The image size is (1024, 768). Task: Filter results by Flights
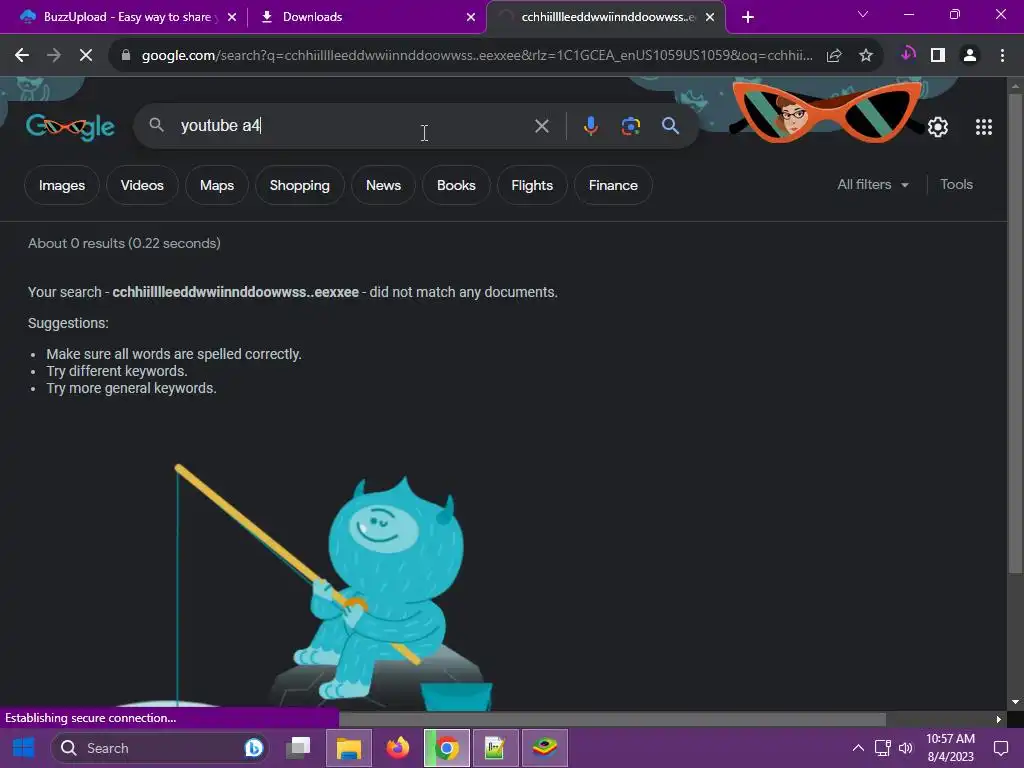point(532,185)
